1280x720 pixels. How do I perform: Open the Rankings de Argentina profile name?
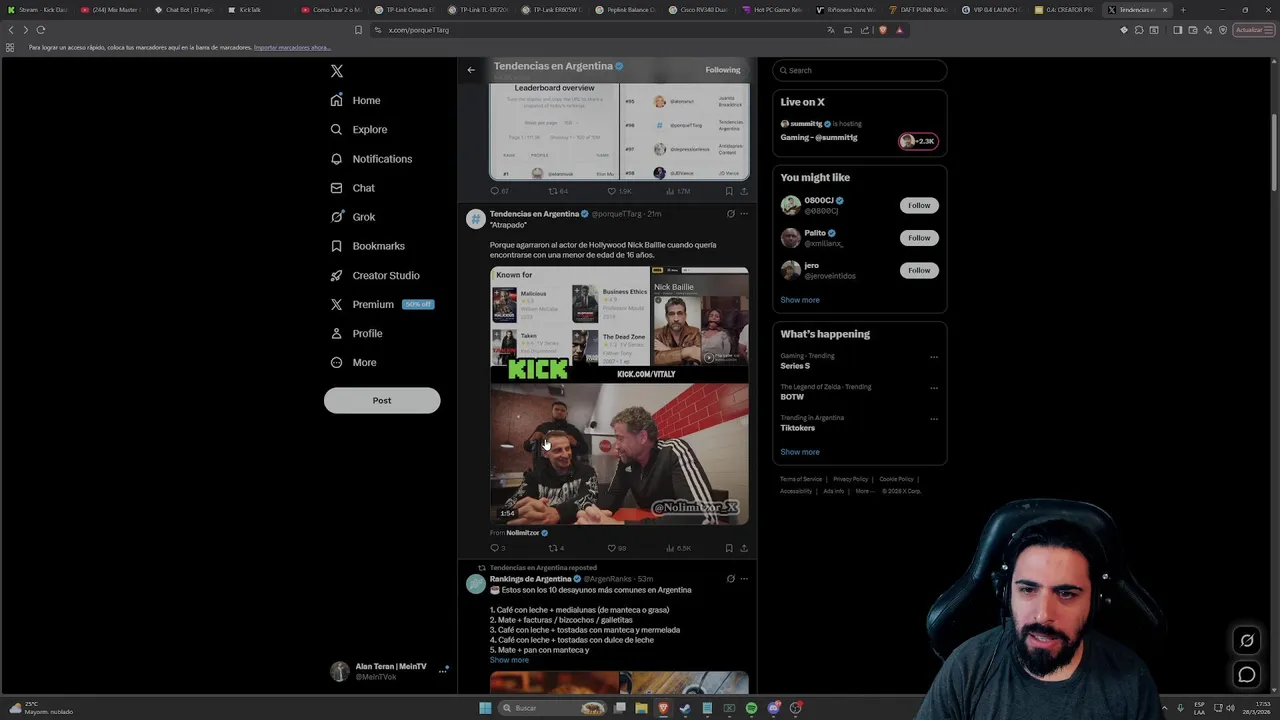pyautogui.click(x=530, y=579)
